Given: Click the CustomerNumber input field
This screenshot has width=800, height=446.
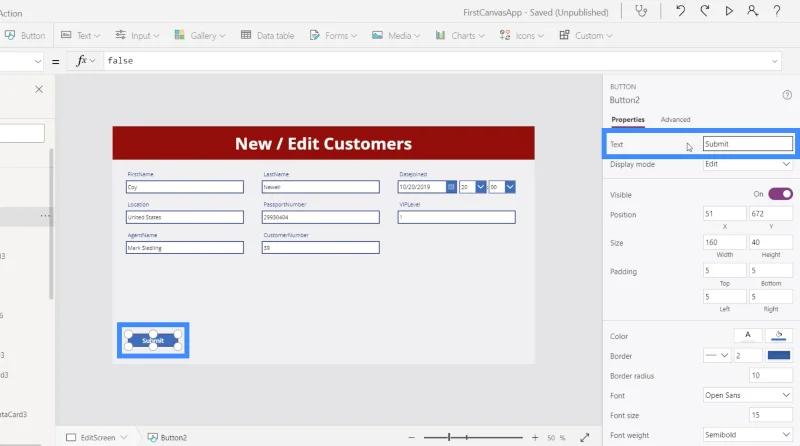Looking at the screenshot, I should (x=320, y=247).
